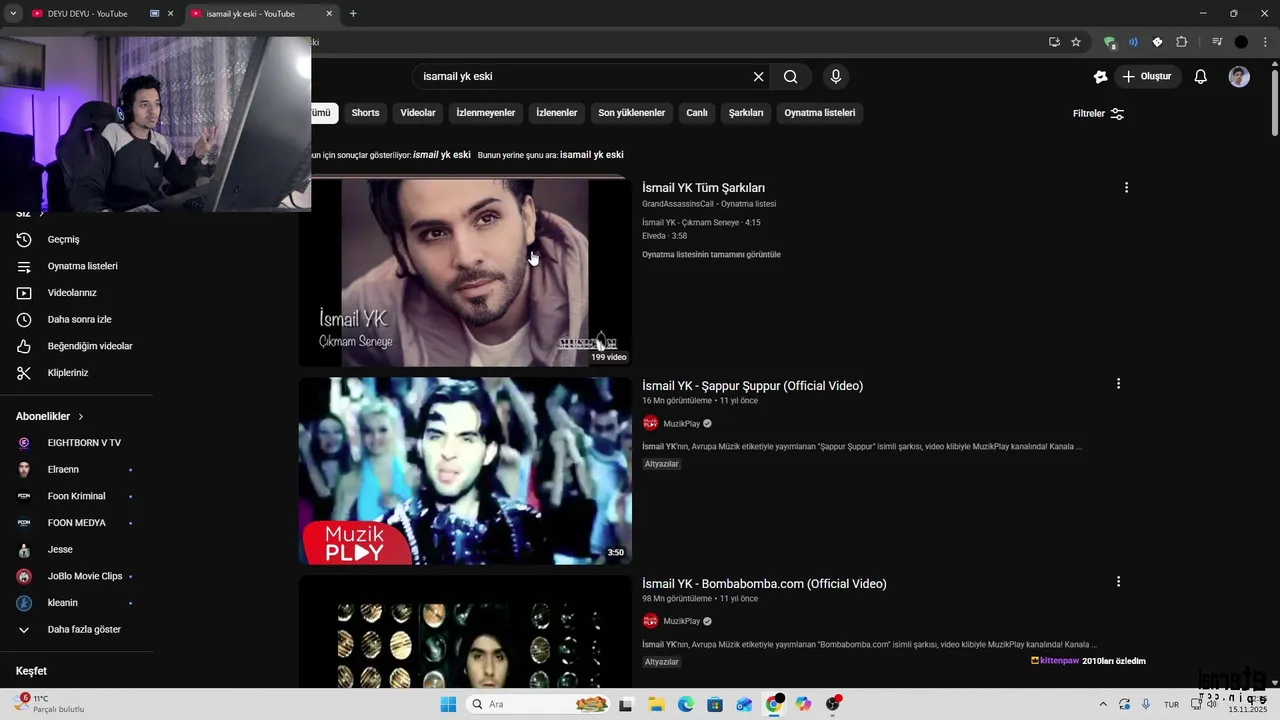Click the taskbar Ara search box
Screen dimensions: 1280x720
tap(539, 704)
